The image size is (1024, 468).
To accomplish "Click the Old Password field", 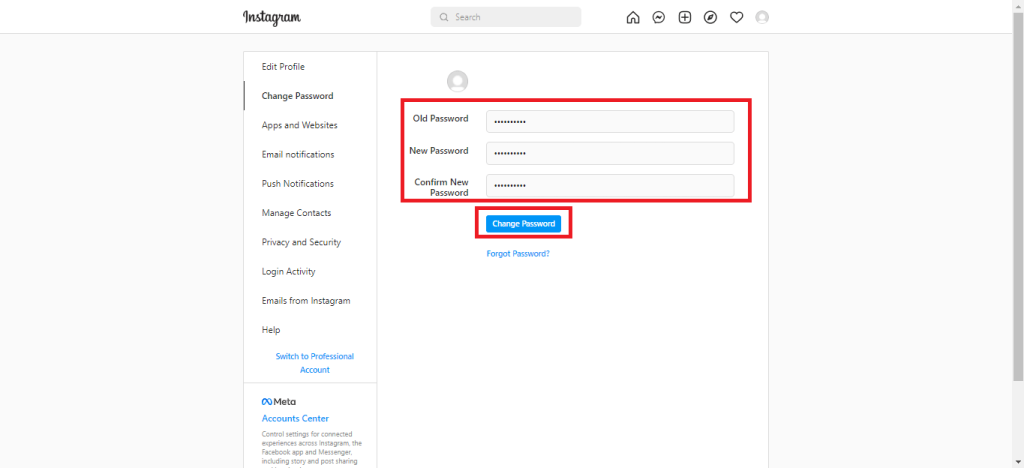I will coord(610,121).
